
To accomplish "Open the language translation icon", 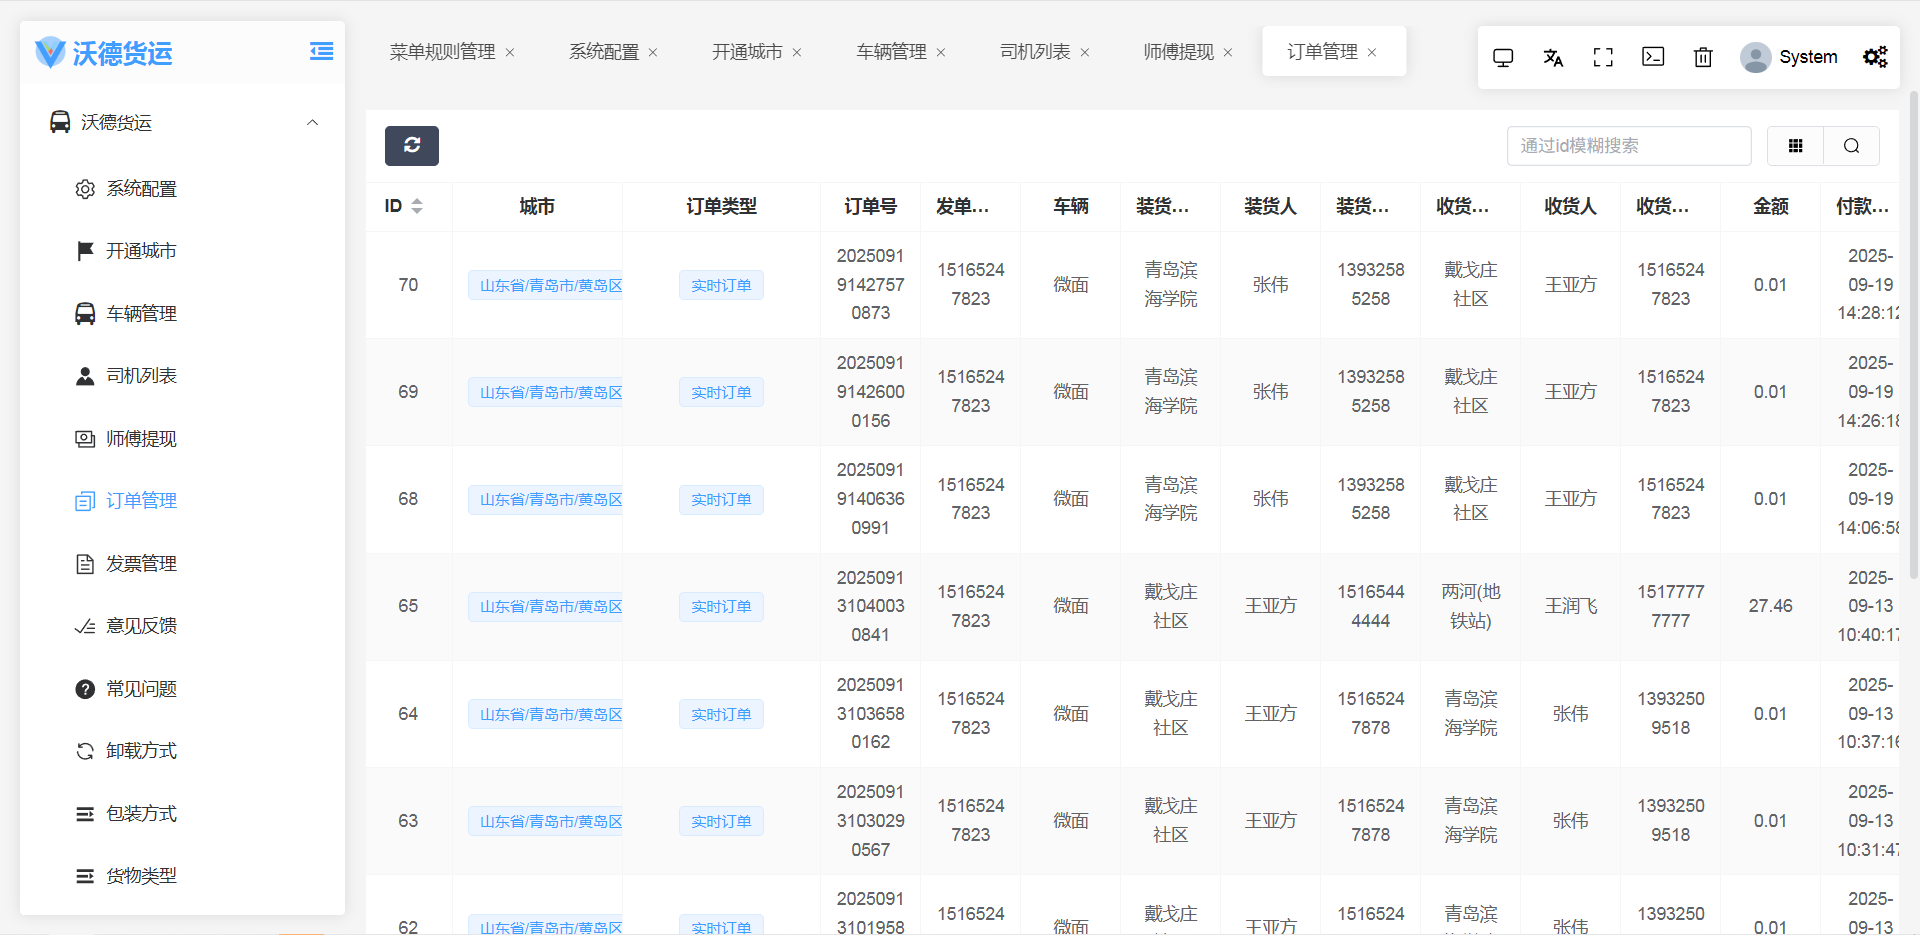I will coord(1553,58).
